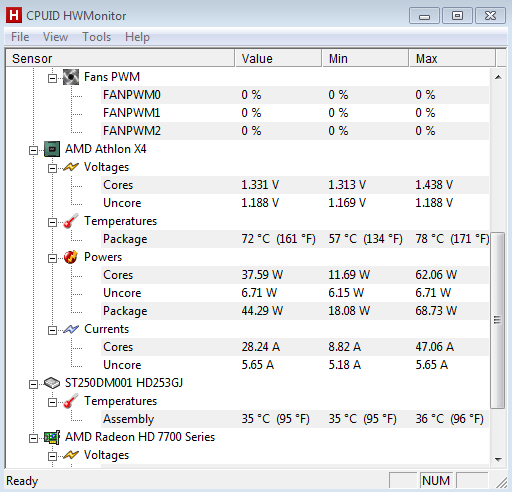Maximize the HWMonitor window
This screenshot has height=492, width=512.
(x=457, y=16)
